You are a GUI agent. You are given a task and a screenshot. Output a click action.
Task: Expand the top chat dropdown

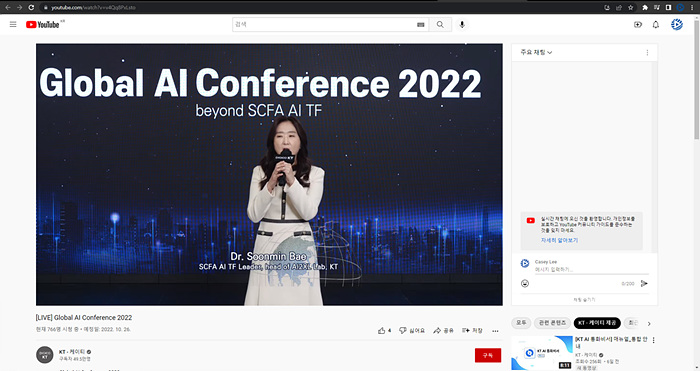[x=536, y=52]
